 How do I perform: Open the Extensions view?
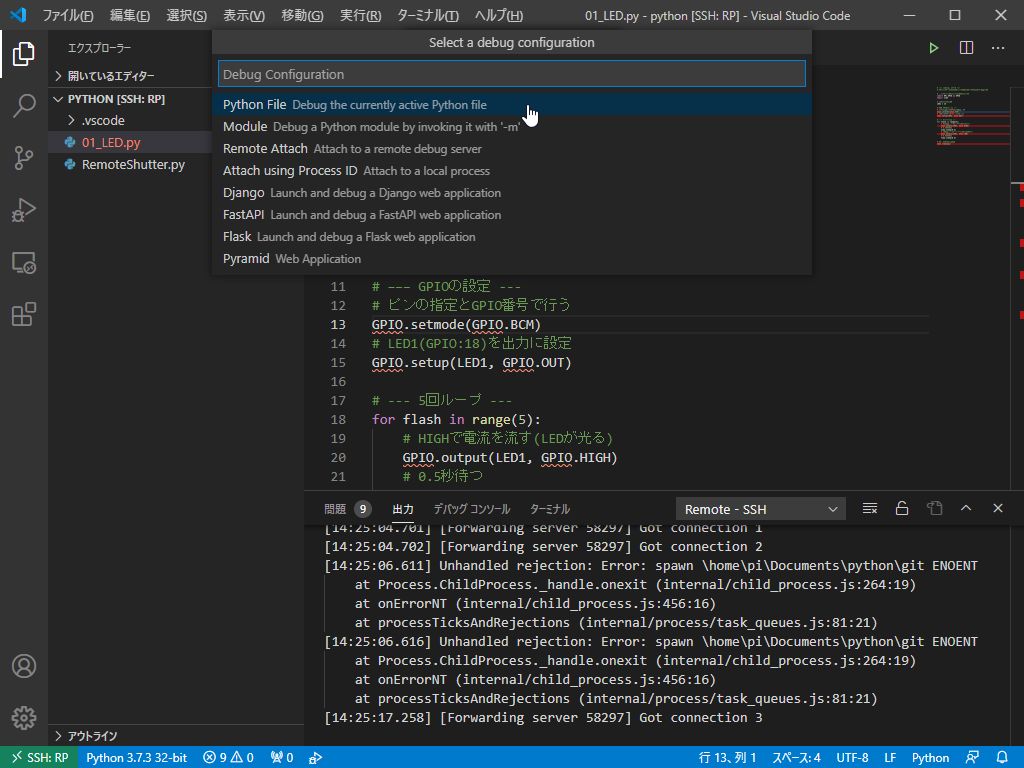(x=24, y=314)
